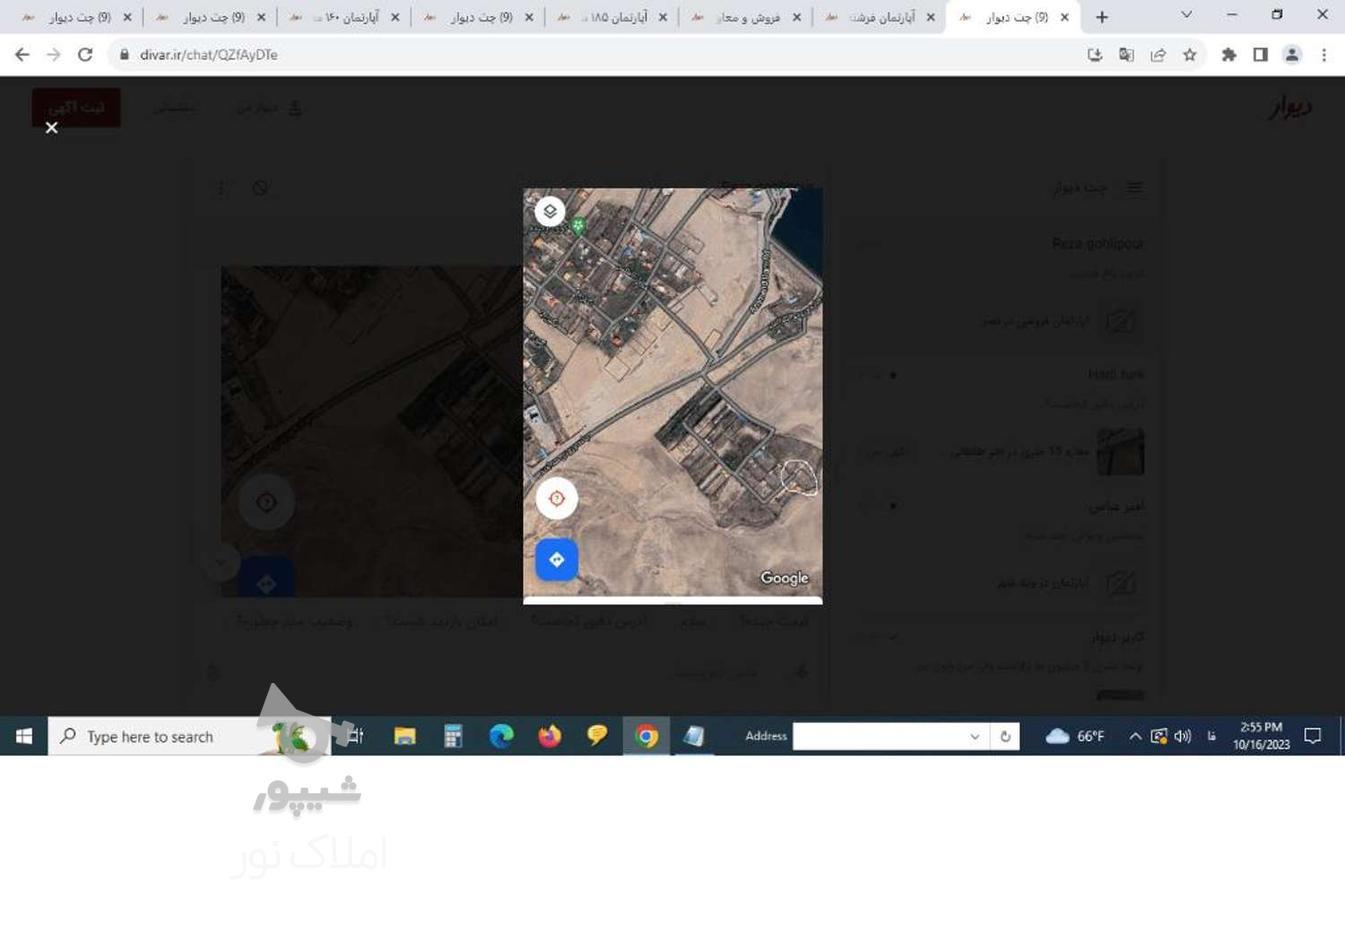Expand the tab search chevron
1345x936 pixels.
[1186, 15]
